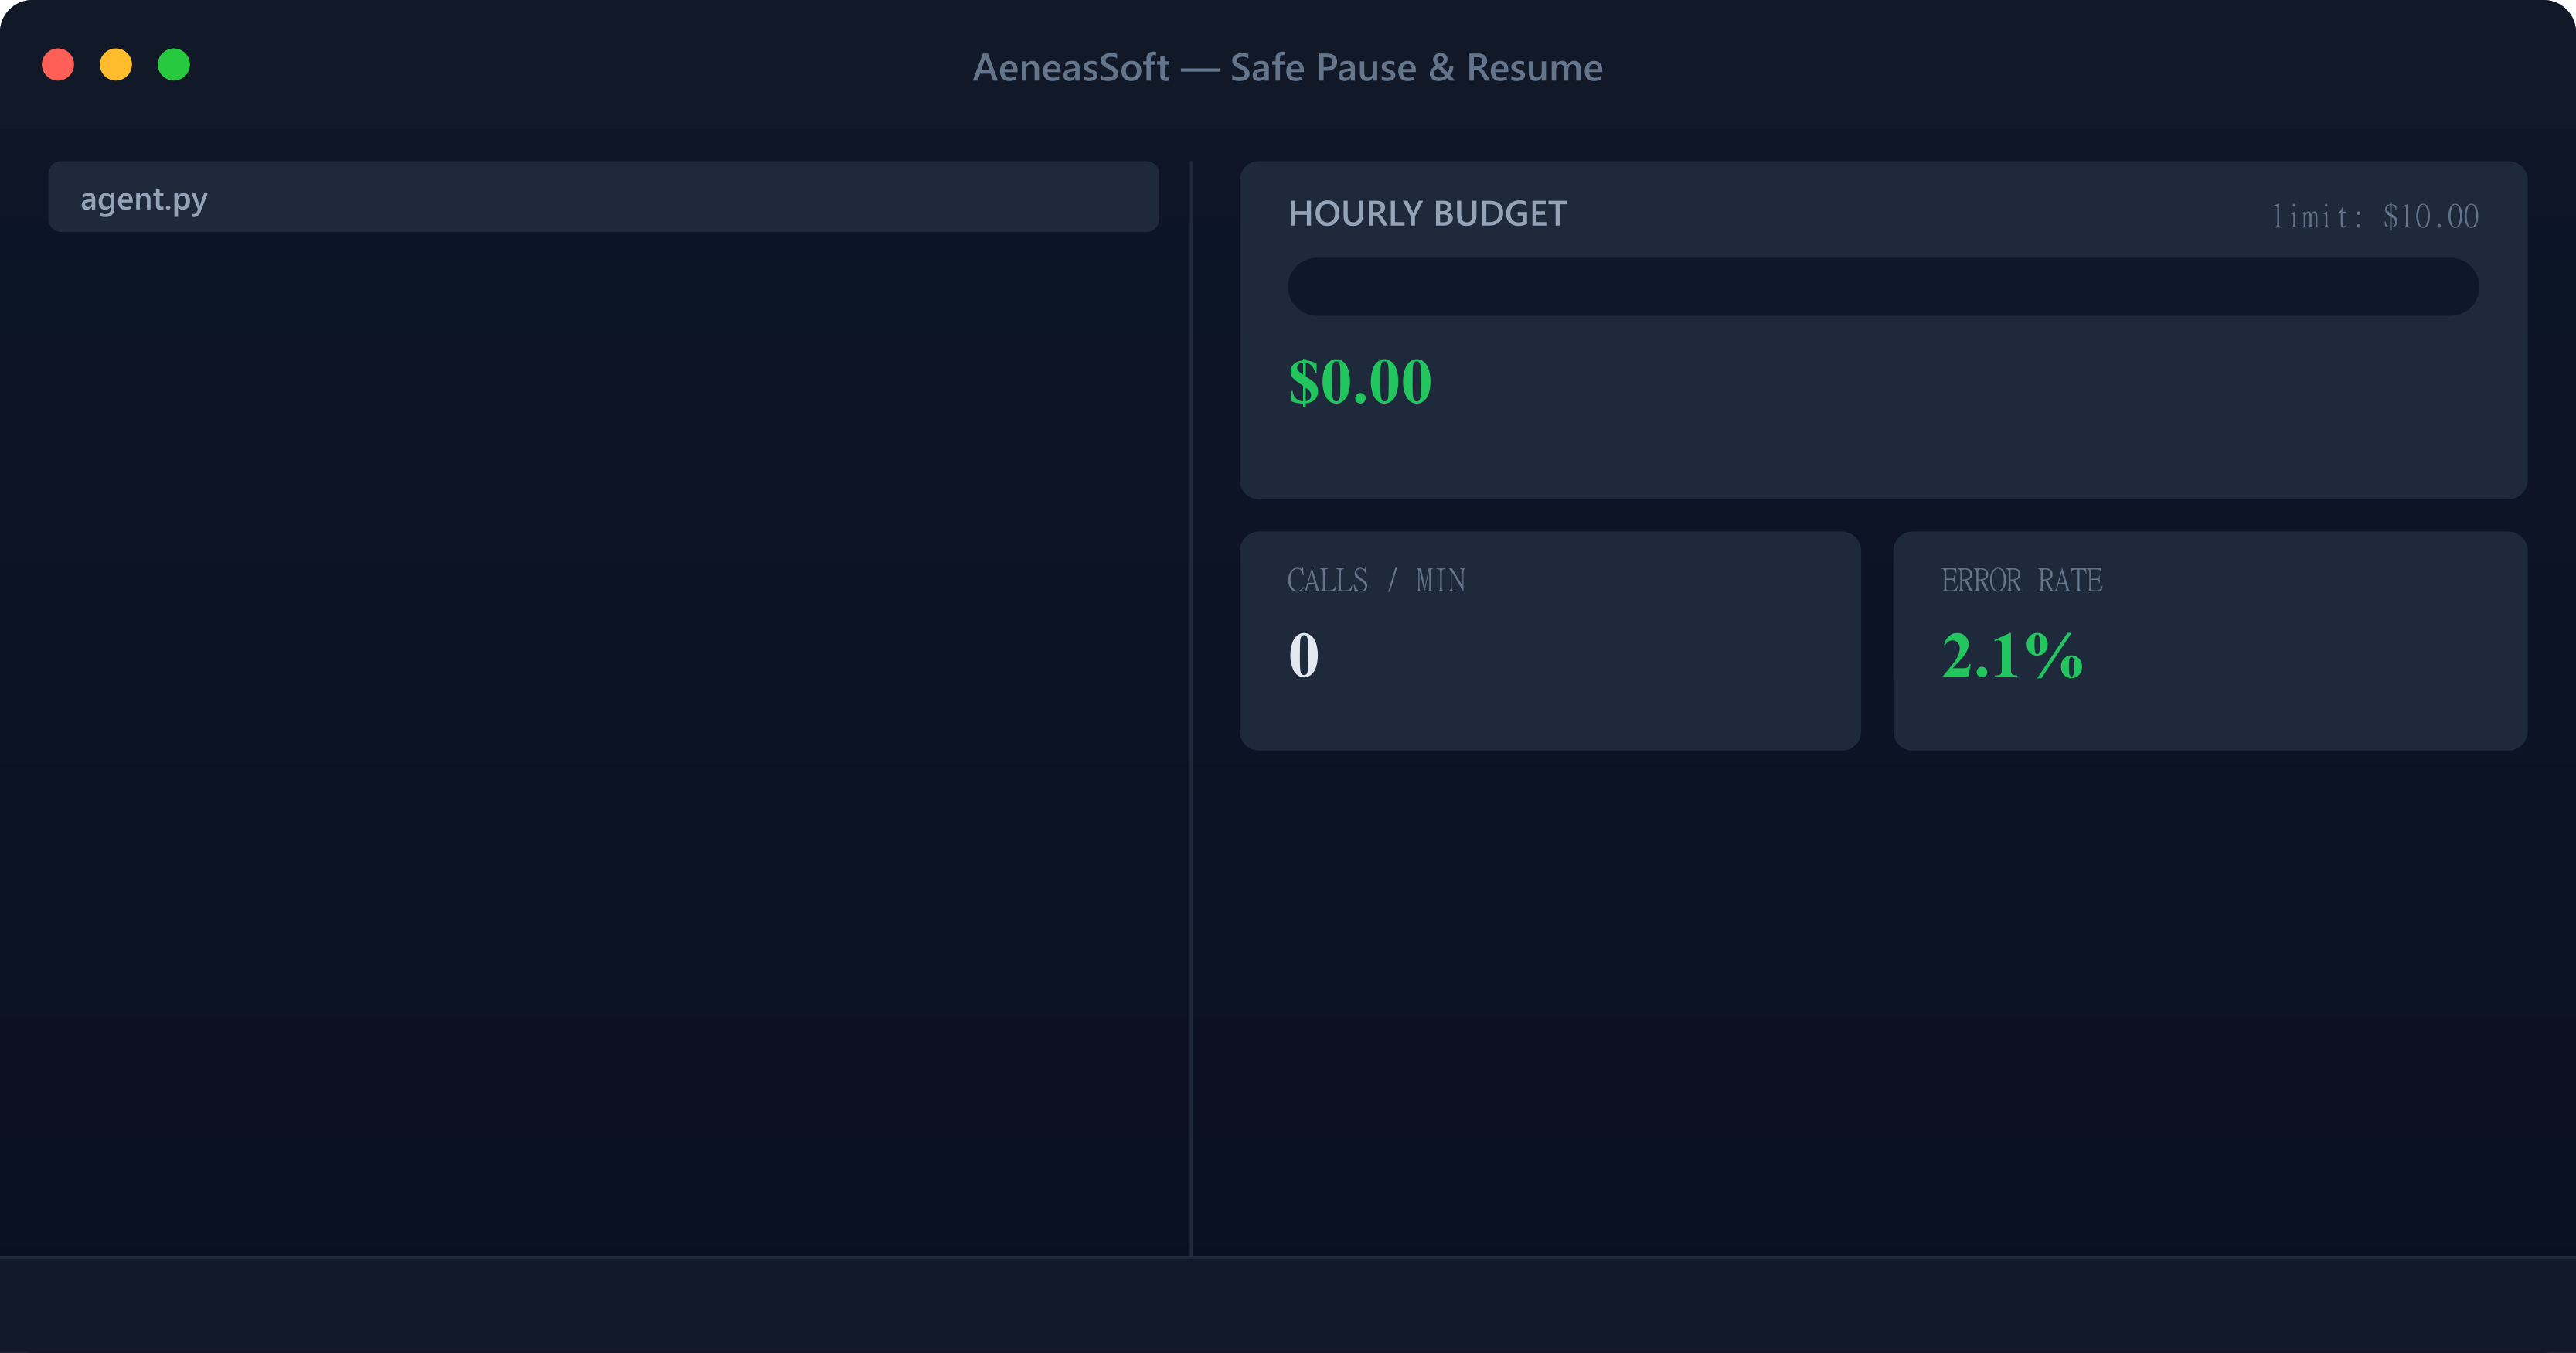Click the yellow traffic light control

116,66
